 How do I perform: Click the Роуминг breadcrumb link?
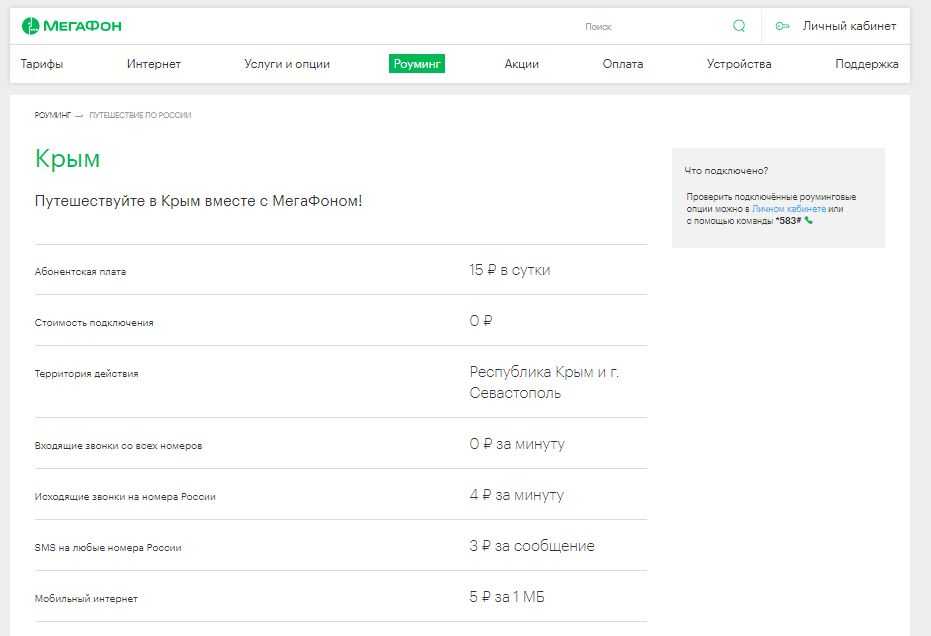(x=52, y=115)
